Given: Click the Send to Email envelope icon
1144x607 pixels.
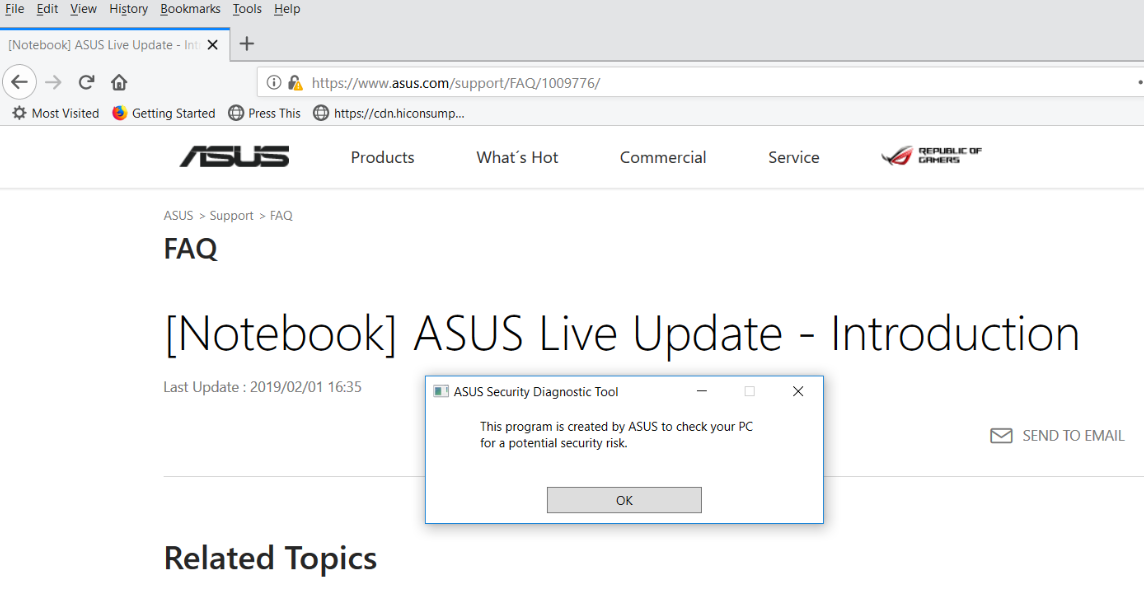Looking at the screenshot, I should [1001, 436].
